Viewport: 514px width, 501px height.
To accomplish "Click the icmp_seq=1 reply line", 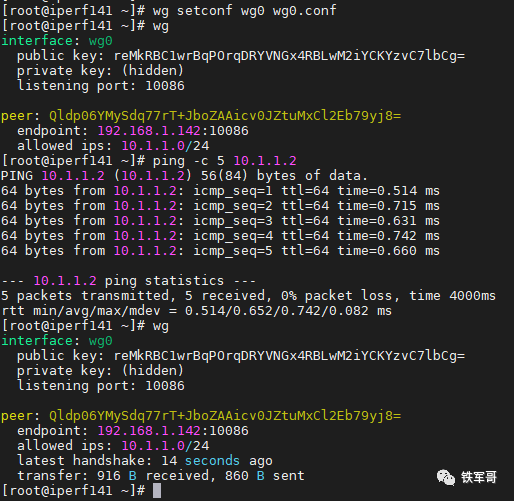I will 220,191.
